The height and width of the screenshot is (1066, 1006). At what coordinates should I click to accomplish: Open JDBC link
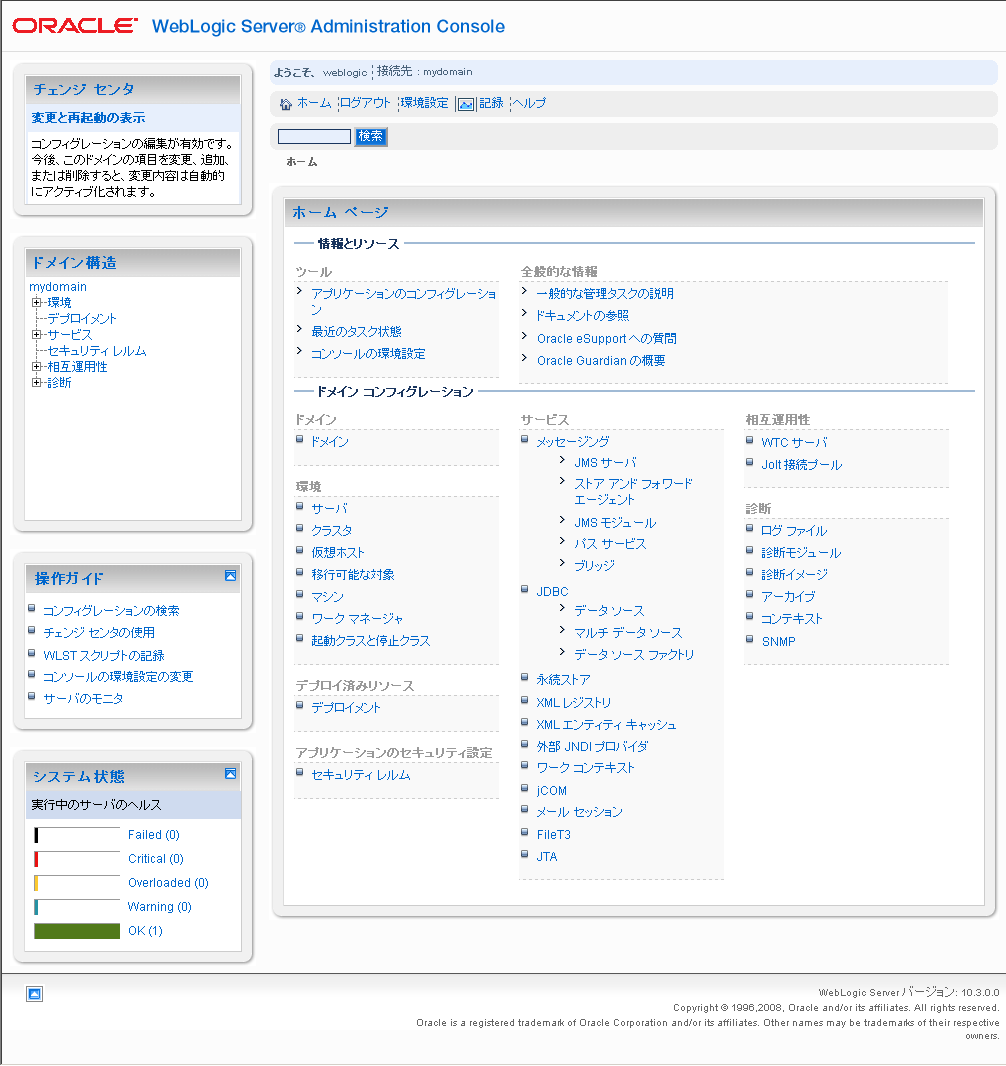553,592
